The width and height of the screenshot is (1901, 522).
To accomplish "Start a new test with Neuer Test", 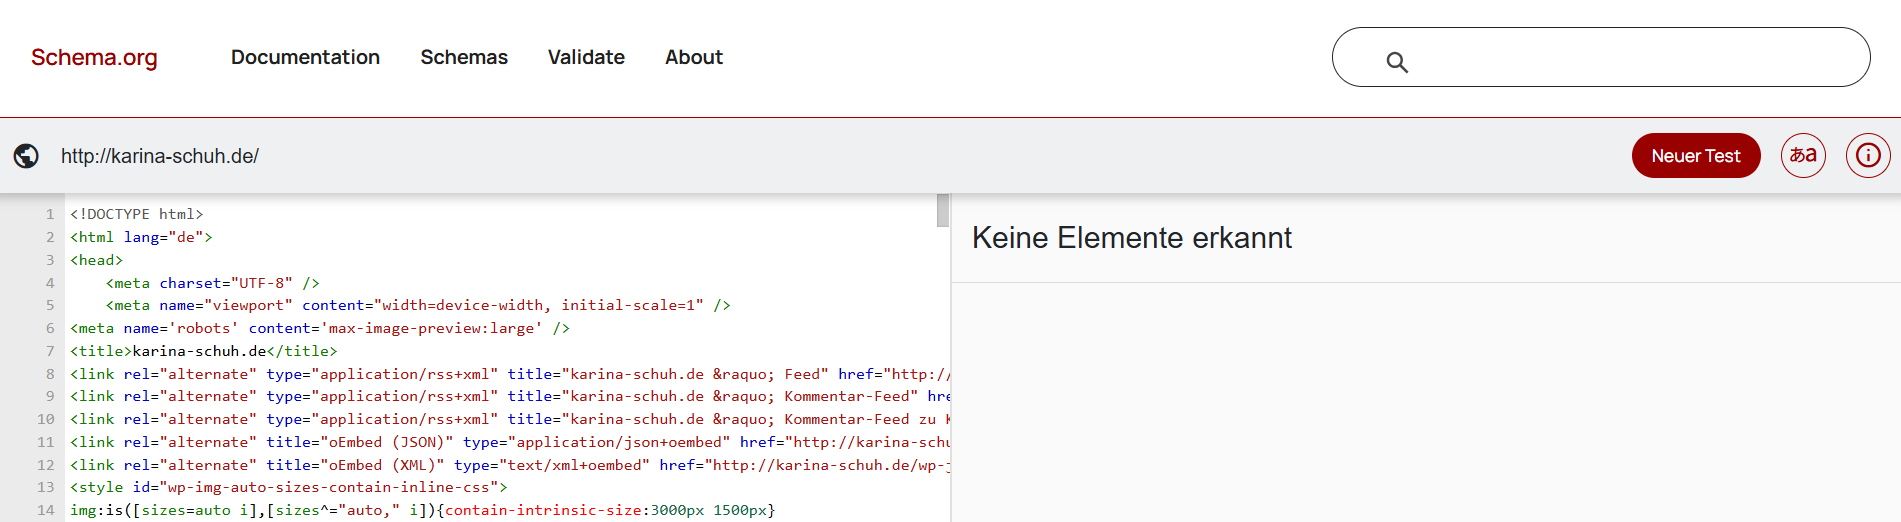I will point(1696,156).
